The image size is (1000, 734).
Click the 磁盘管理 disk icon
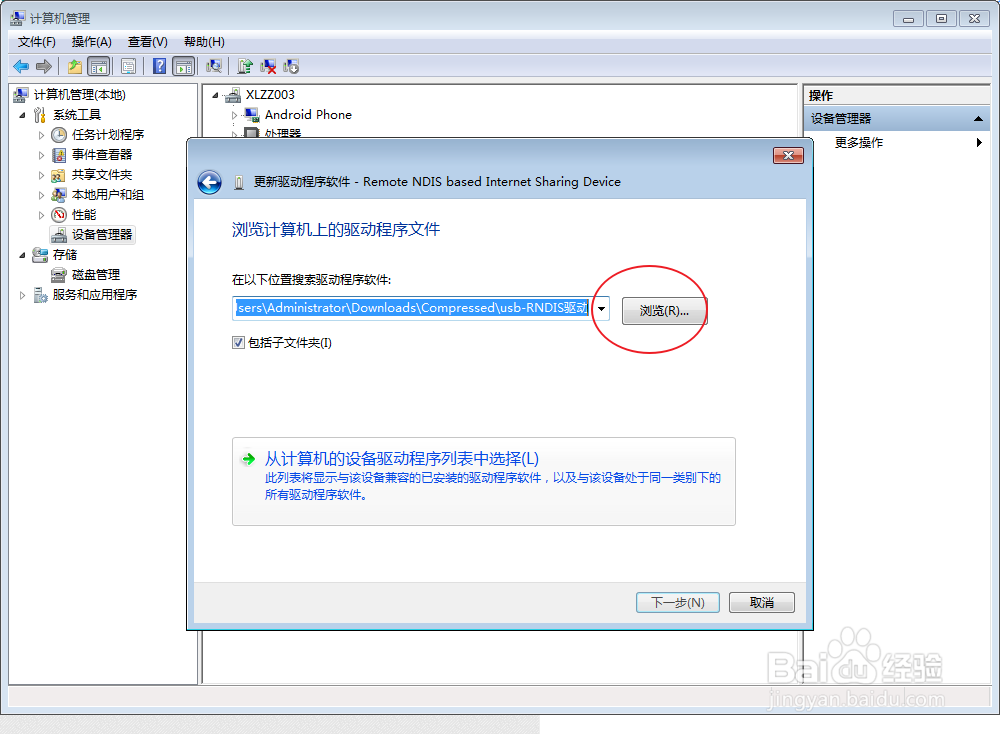[x=59, y=275]
